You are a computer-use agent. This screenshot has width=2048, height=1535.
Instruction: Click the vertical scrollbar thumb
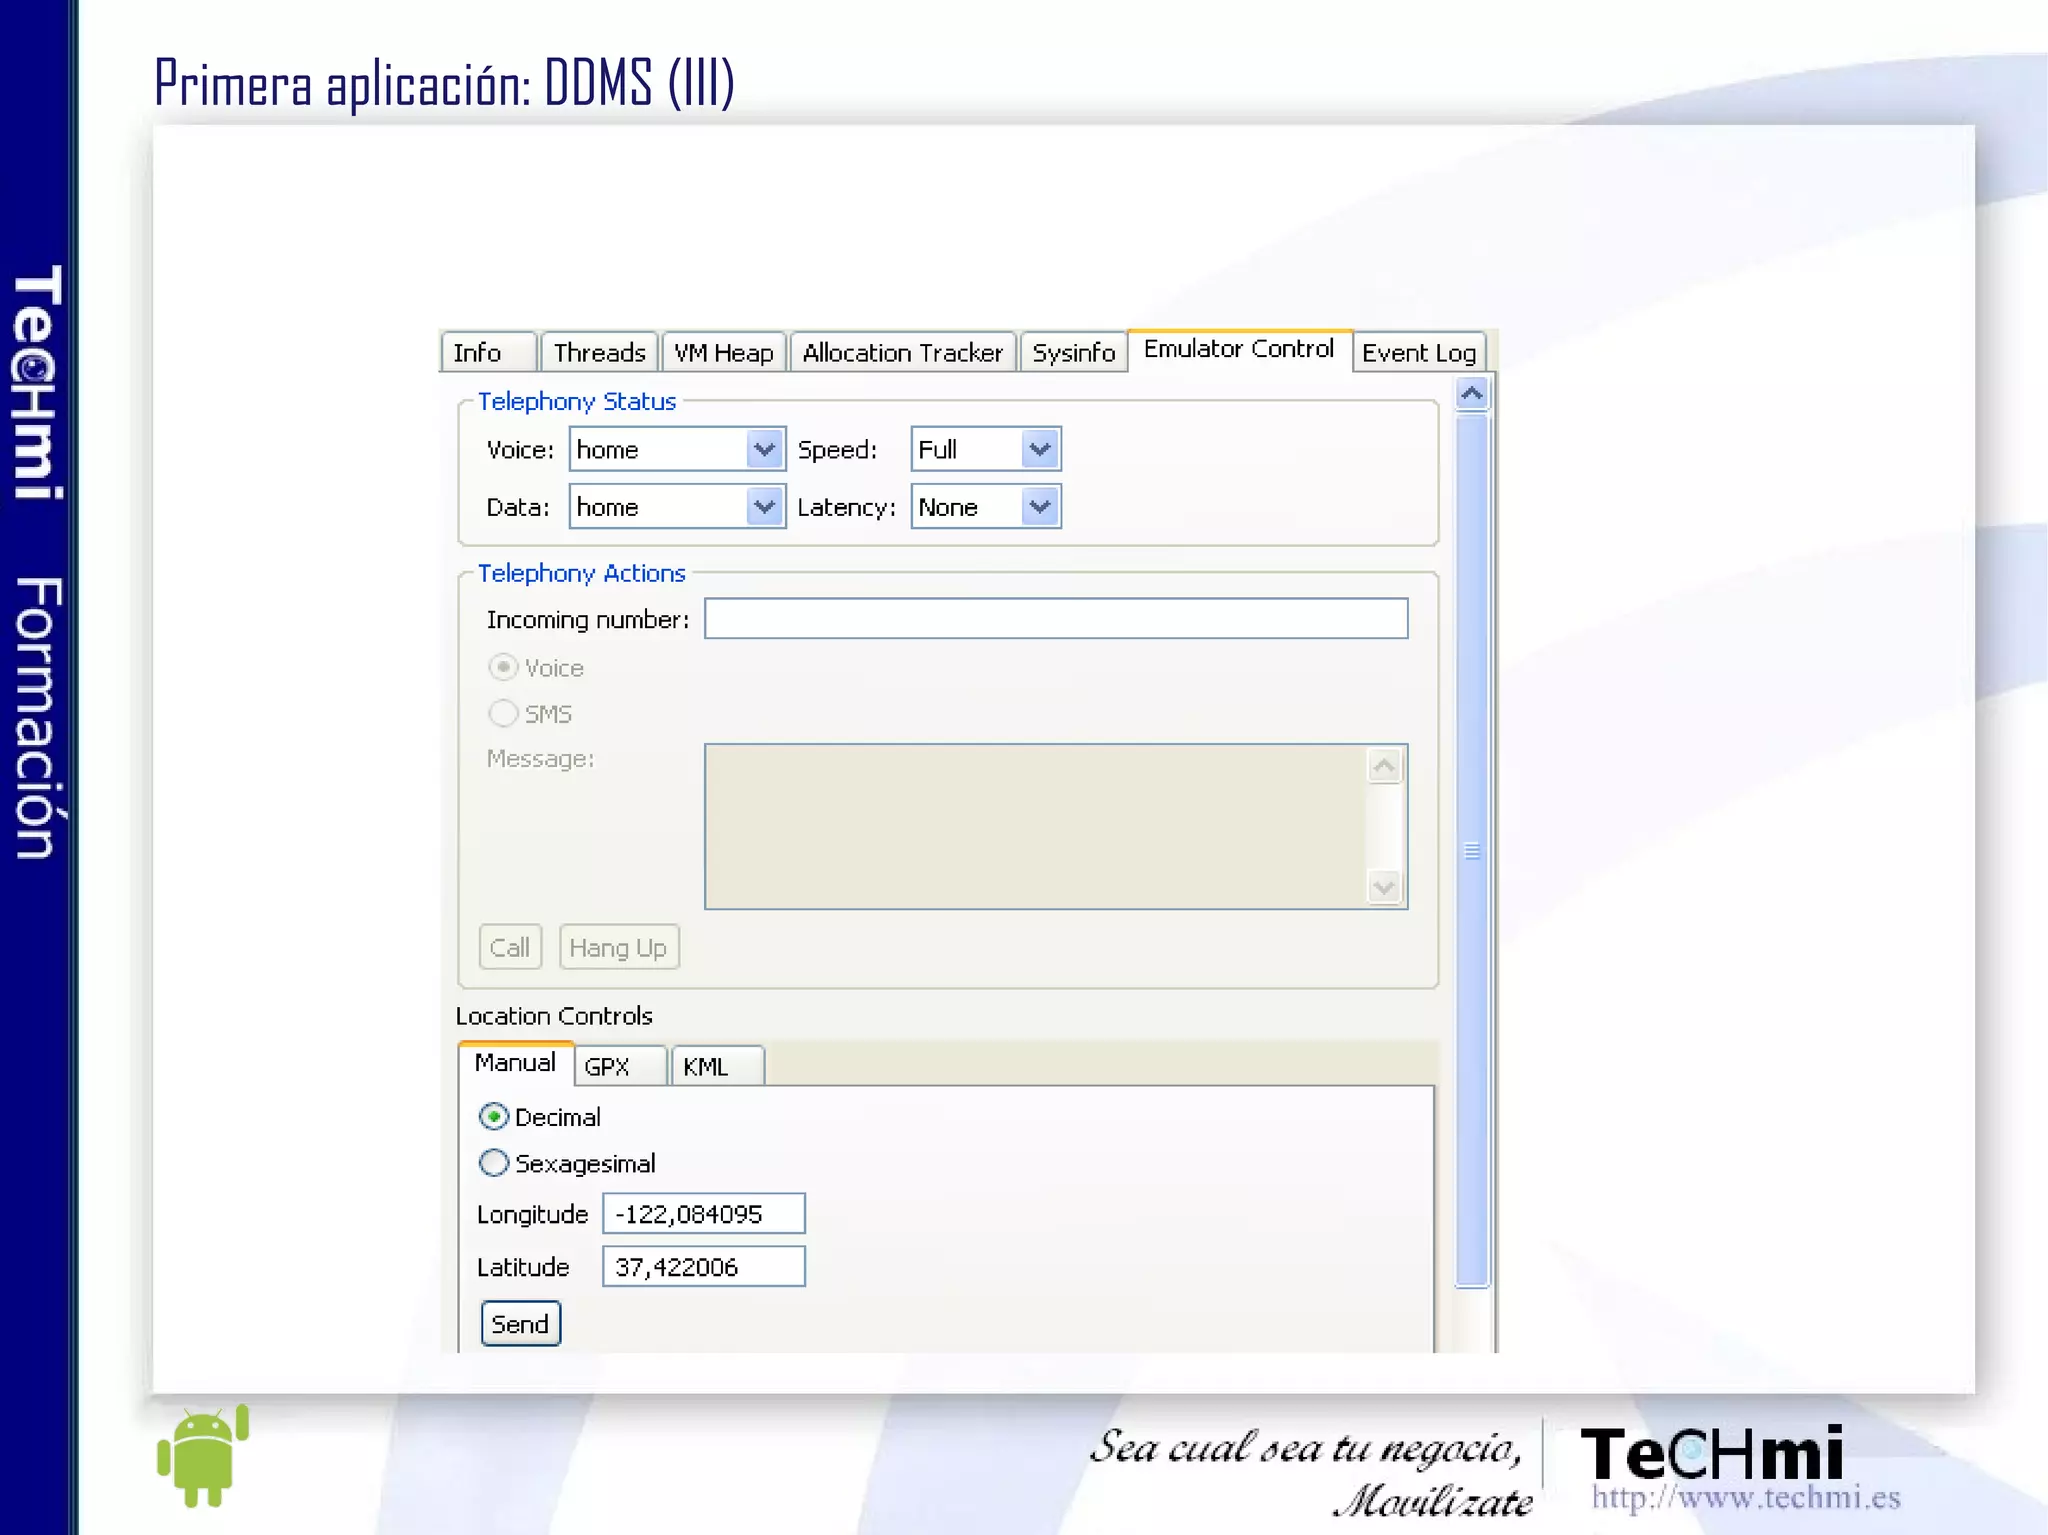pos(1471,850)
